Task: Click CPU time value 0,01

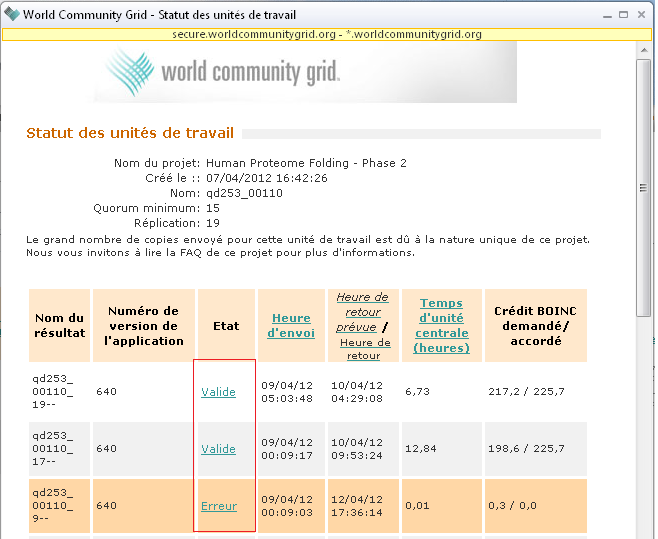Action: [x=417, y=506]
